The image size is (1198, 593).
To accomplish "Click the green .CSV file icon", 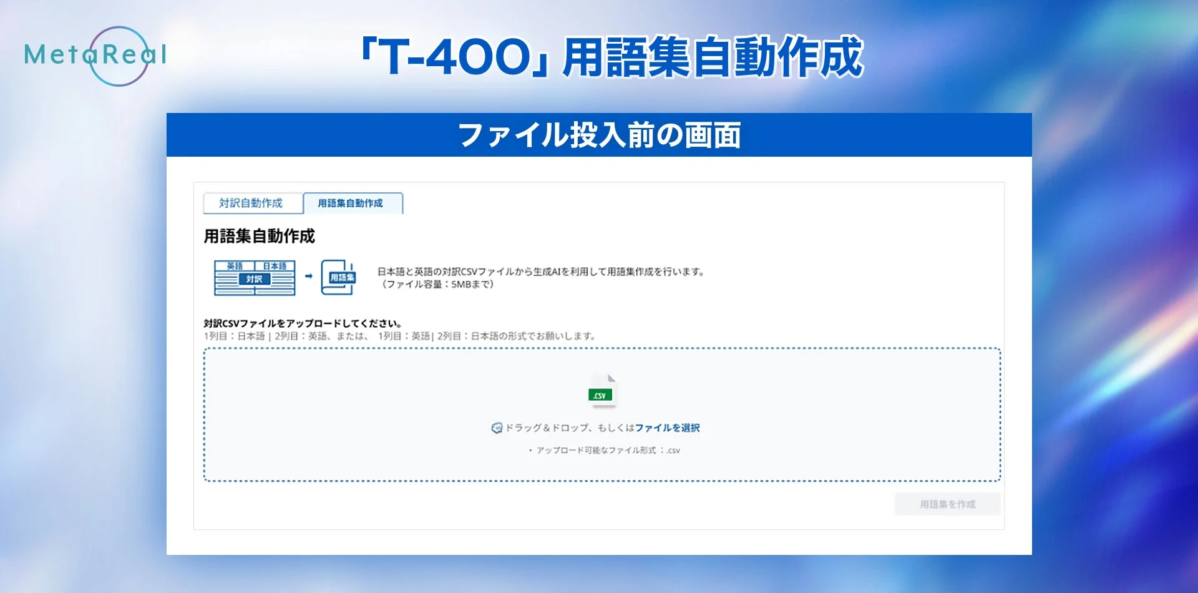I will 601,392.
